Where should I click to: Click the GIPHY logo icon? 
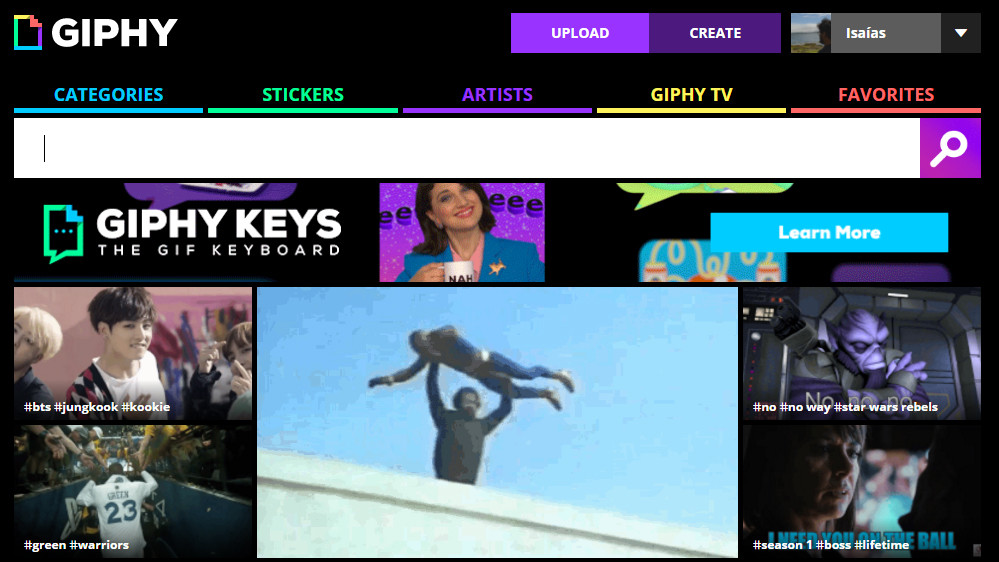28,32
